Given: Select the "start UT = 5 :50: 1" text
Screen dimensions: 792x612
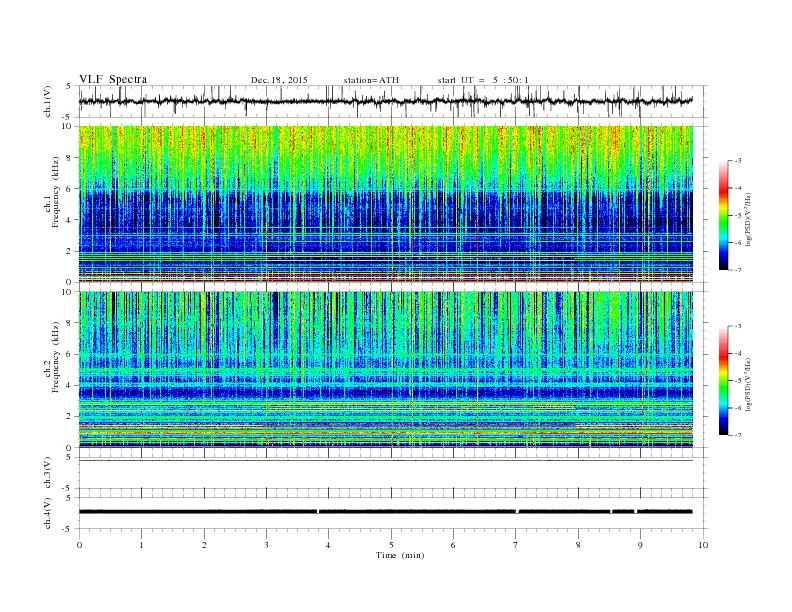Looking at the screenshot, I should coord(483,80).
